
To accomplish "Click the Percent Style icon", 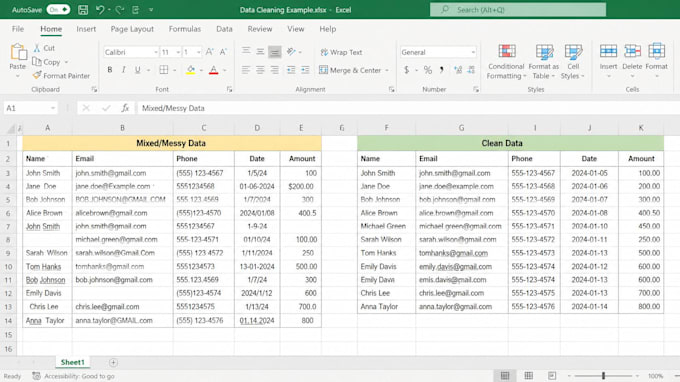I will pyautogui.click(x=428, y=70).
